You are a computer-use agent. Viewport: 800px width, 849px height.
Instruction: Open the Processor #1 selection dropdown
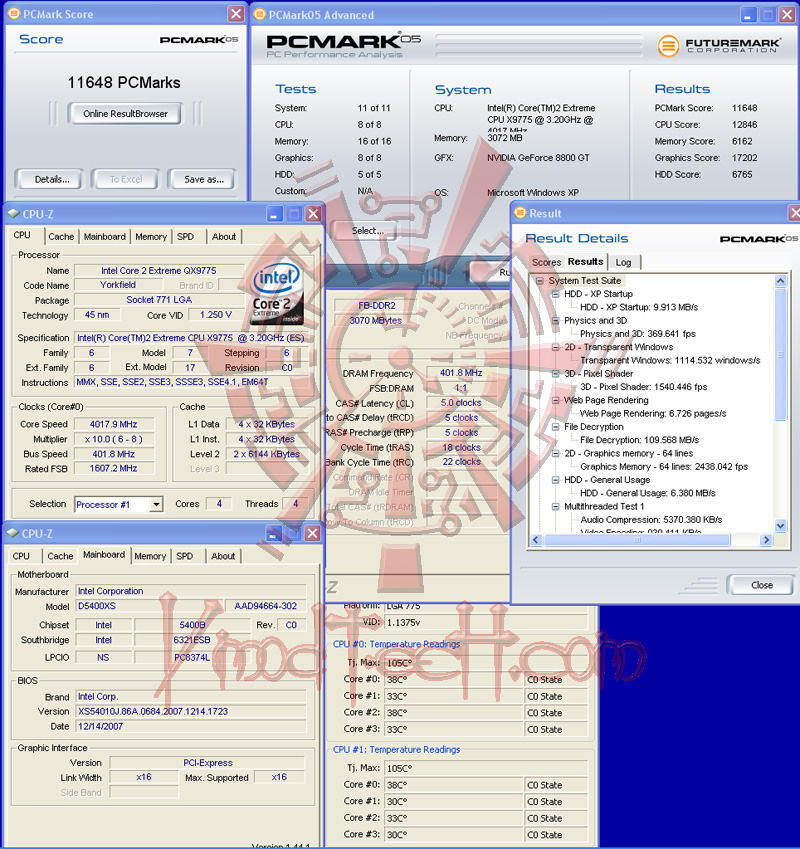coord(156,505)
